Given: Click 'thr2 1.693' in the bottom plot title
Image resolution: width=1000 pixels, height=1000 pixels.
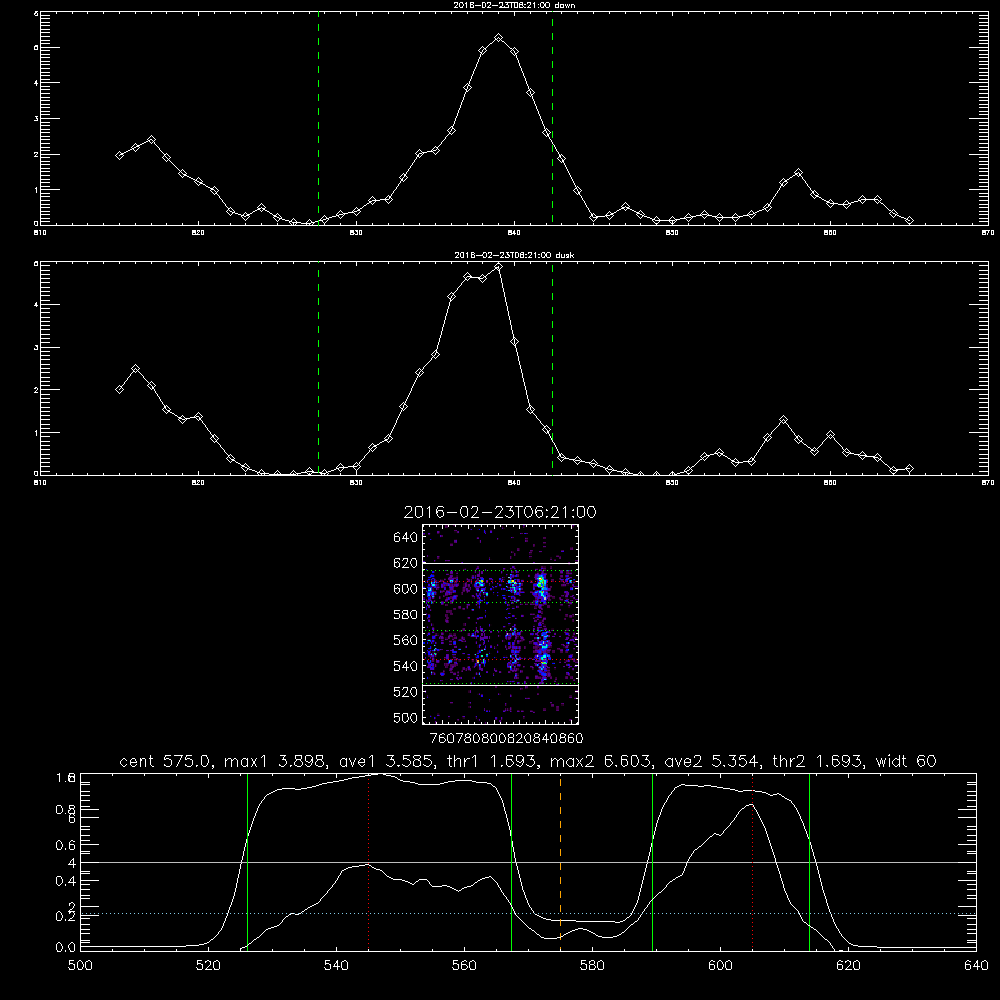Looking at the screenshot, I should [x=818, y=761].
